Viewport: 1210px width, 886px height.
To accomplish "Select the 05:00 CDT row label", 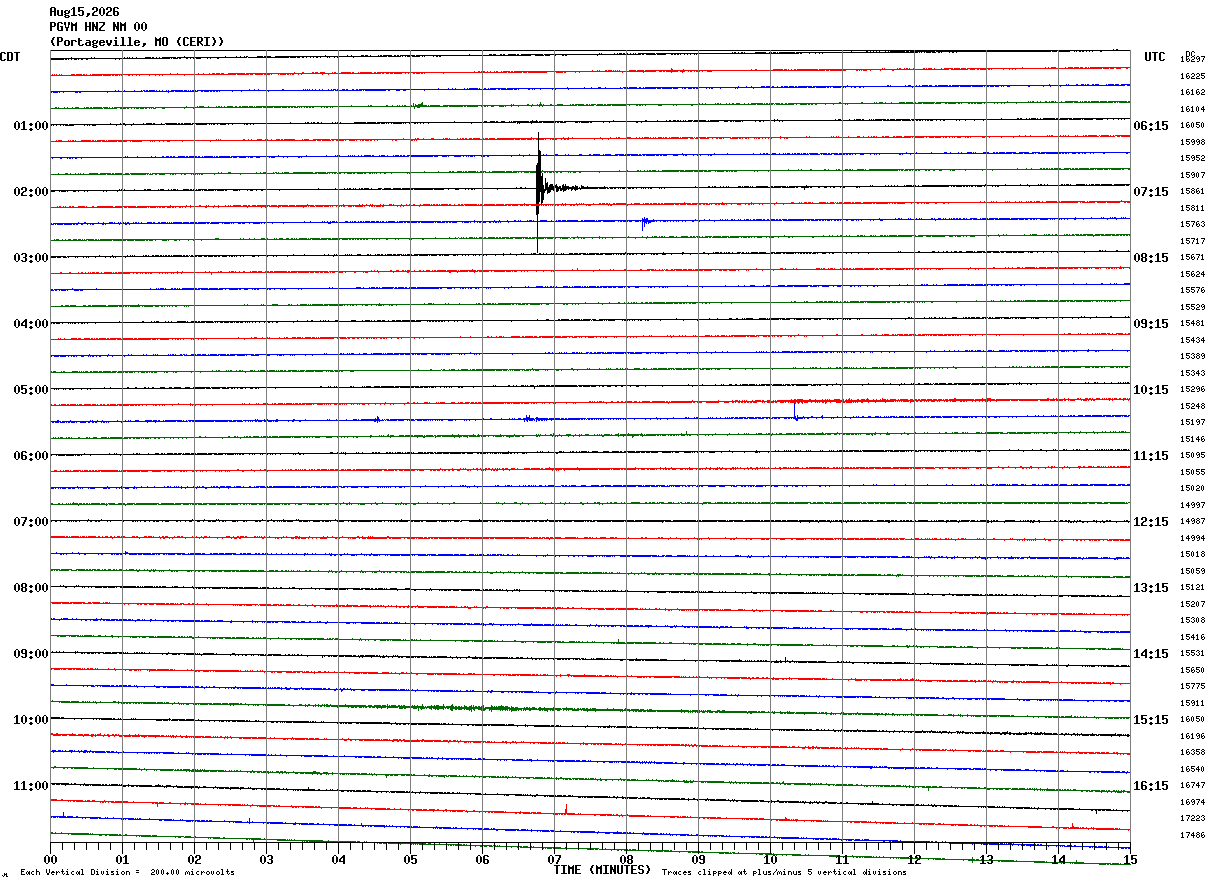I will pos(31,390).
